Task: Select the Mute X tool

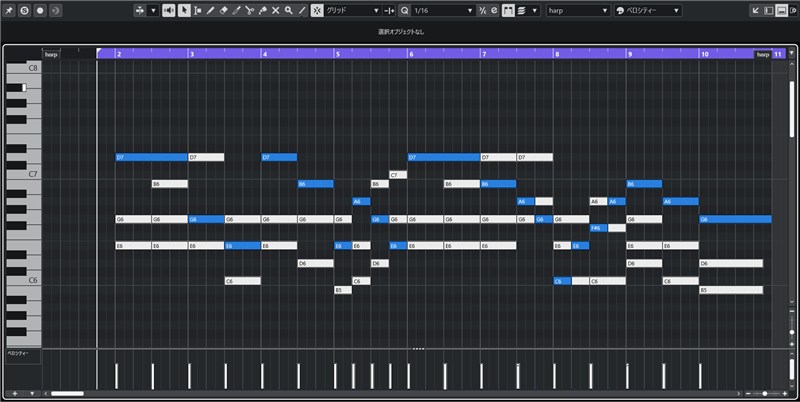Action: tap(276, 10)
